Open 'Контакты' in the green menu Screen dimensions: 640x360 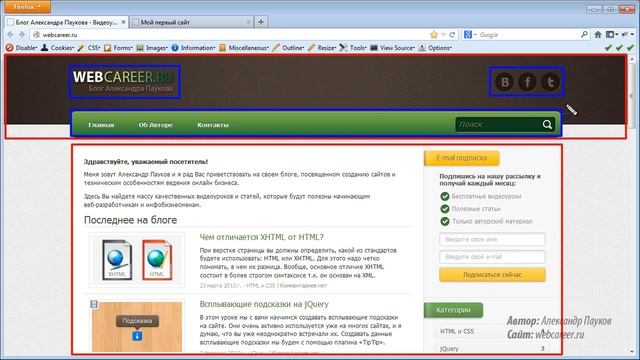tap(213, 125)
